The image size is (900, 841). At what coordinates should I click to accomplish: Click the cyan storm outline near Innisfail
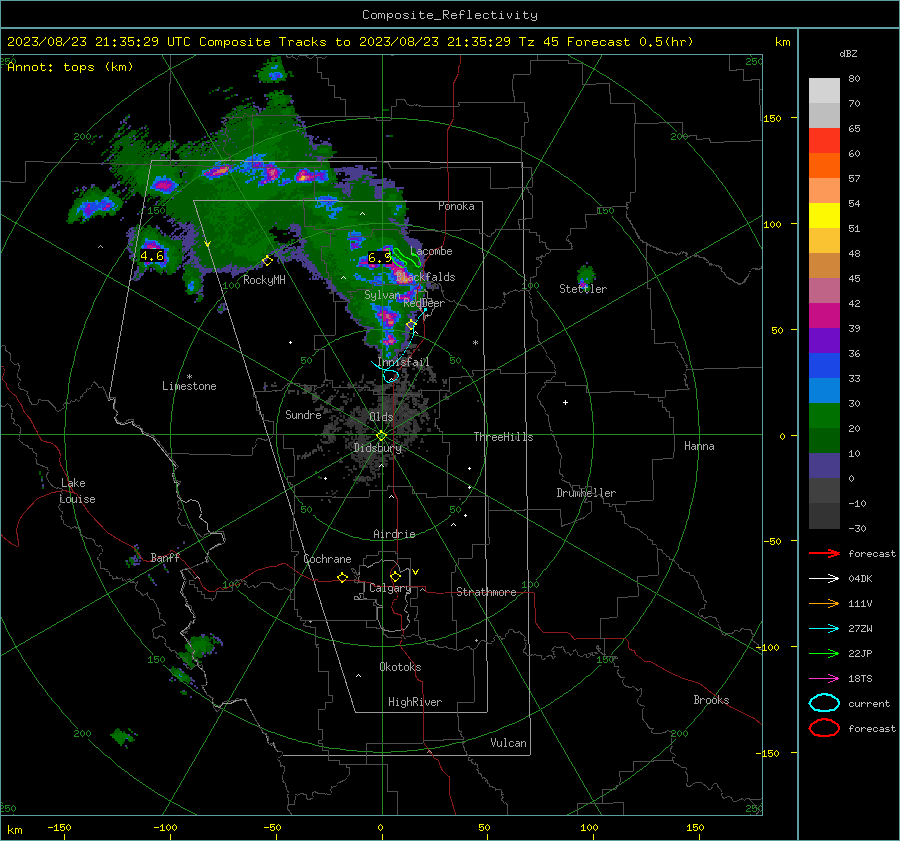pos(390,376)
